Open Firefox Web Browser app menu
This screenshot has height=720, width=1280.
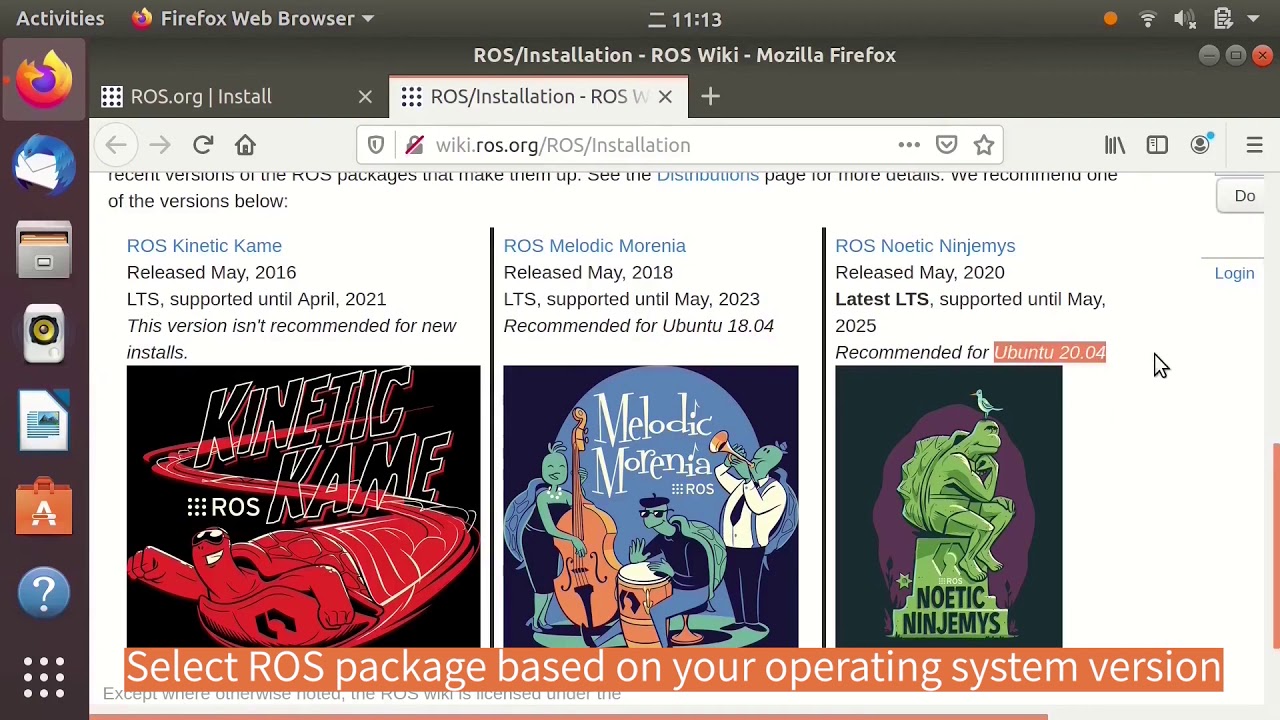click(252, 18)
